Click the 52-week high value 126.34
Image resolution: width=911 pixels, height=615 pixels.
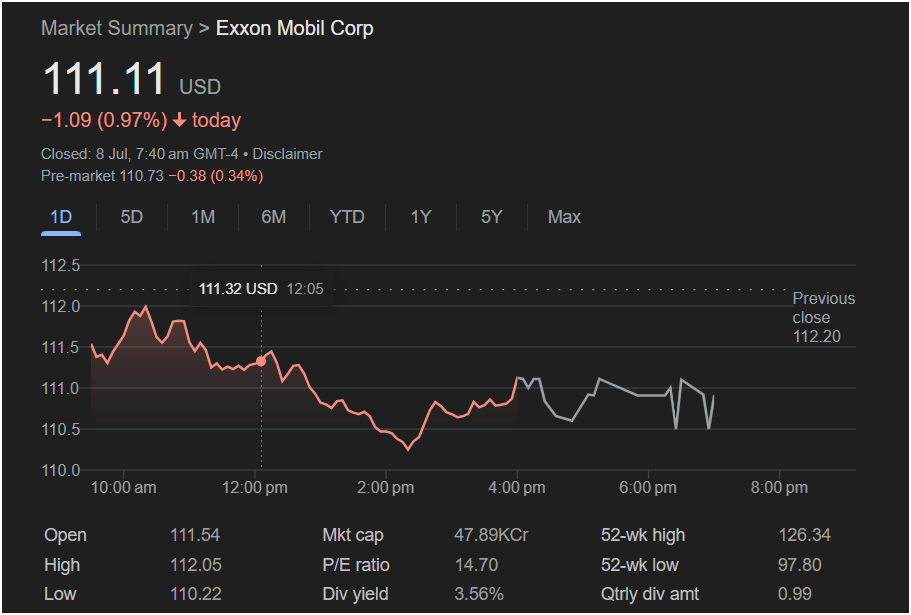[x=804, y=535]
